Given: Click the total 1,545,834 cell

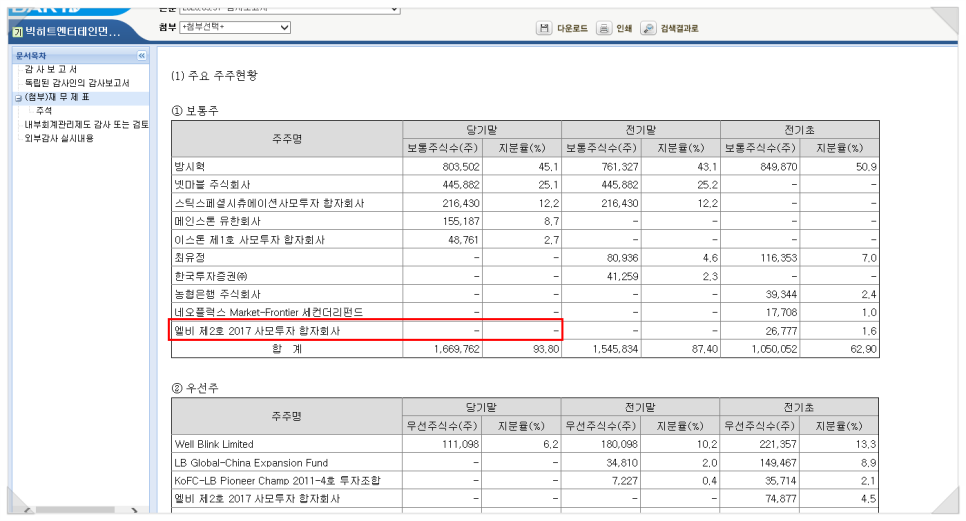Looking at the screenshot, I should tap(601, 349).
